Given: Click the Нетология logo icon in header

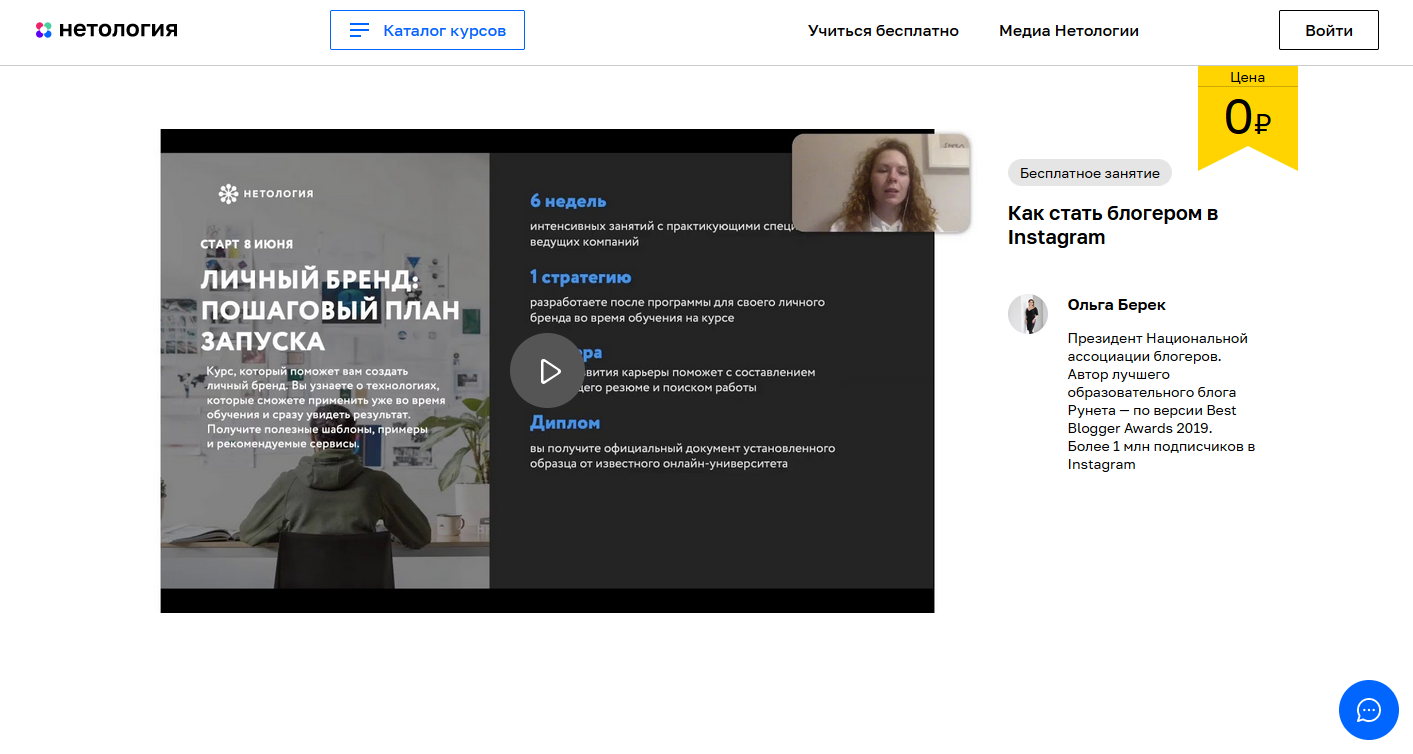Looking at the screenshot, I should (44, 30).
